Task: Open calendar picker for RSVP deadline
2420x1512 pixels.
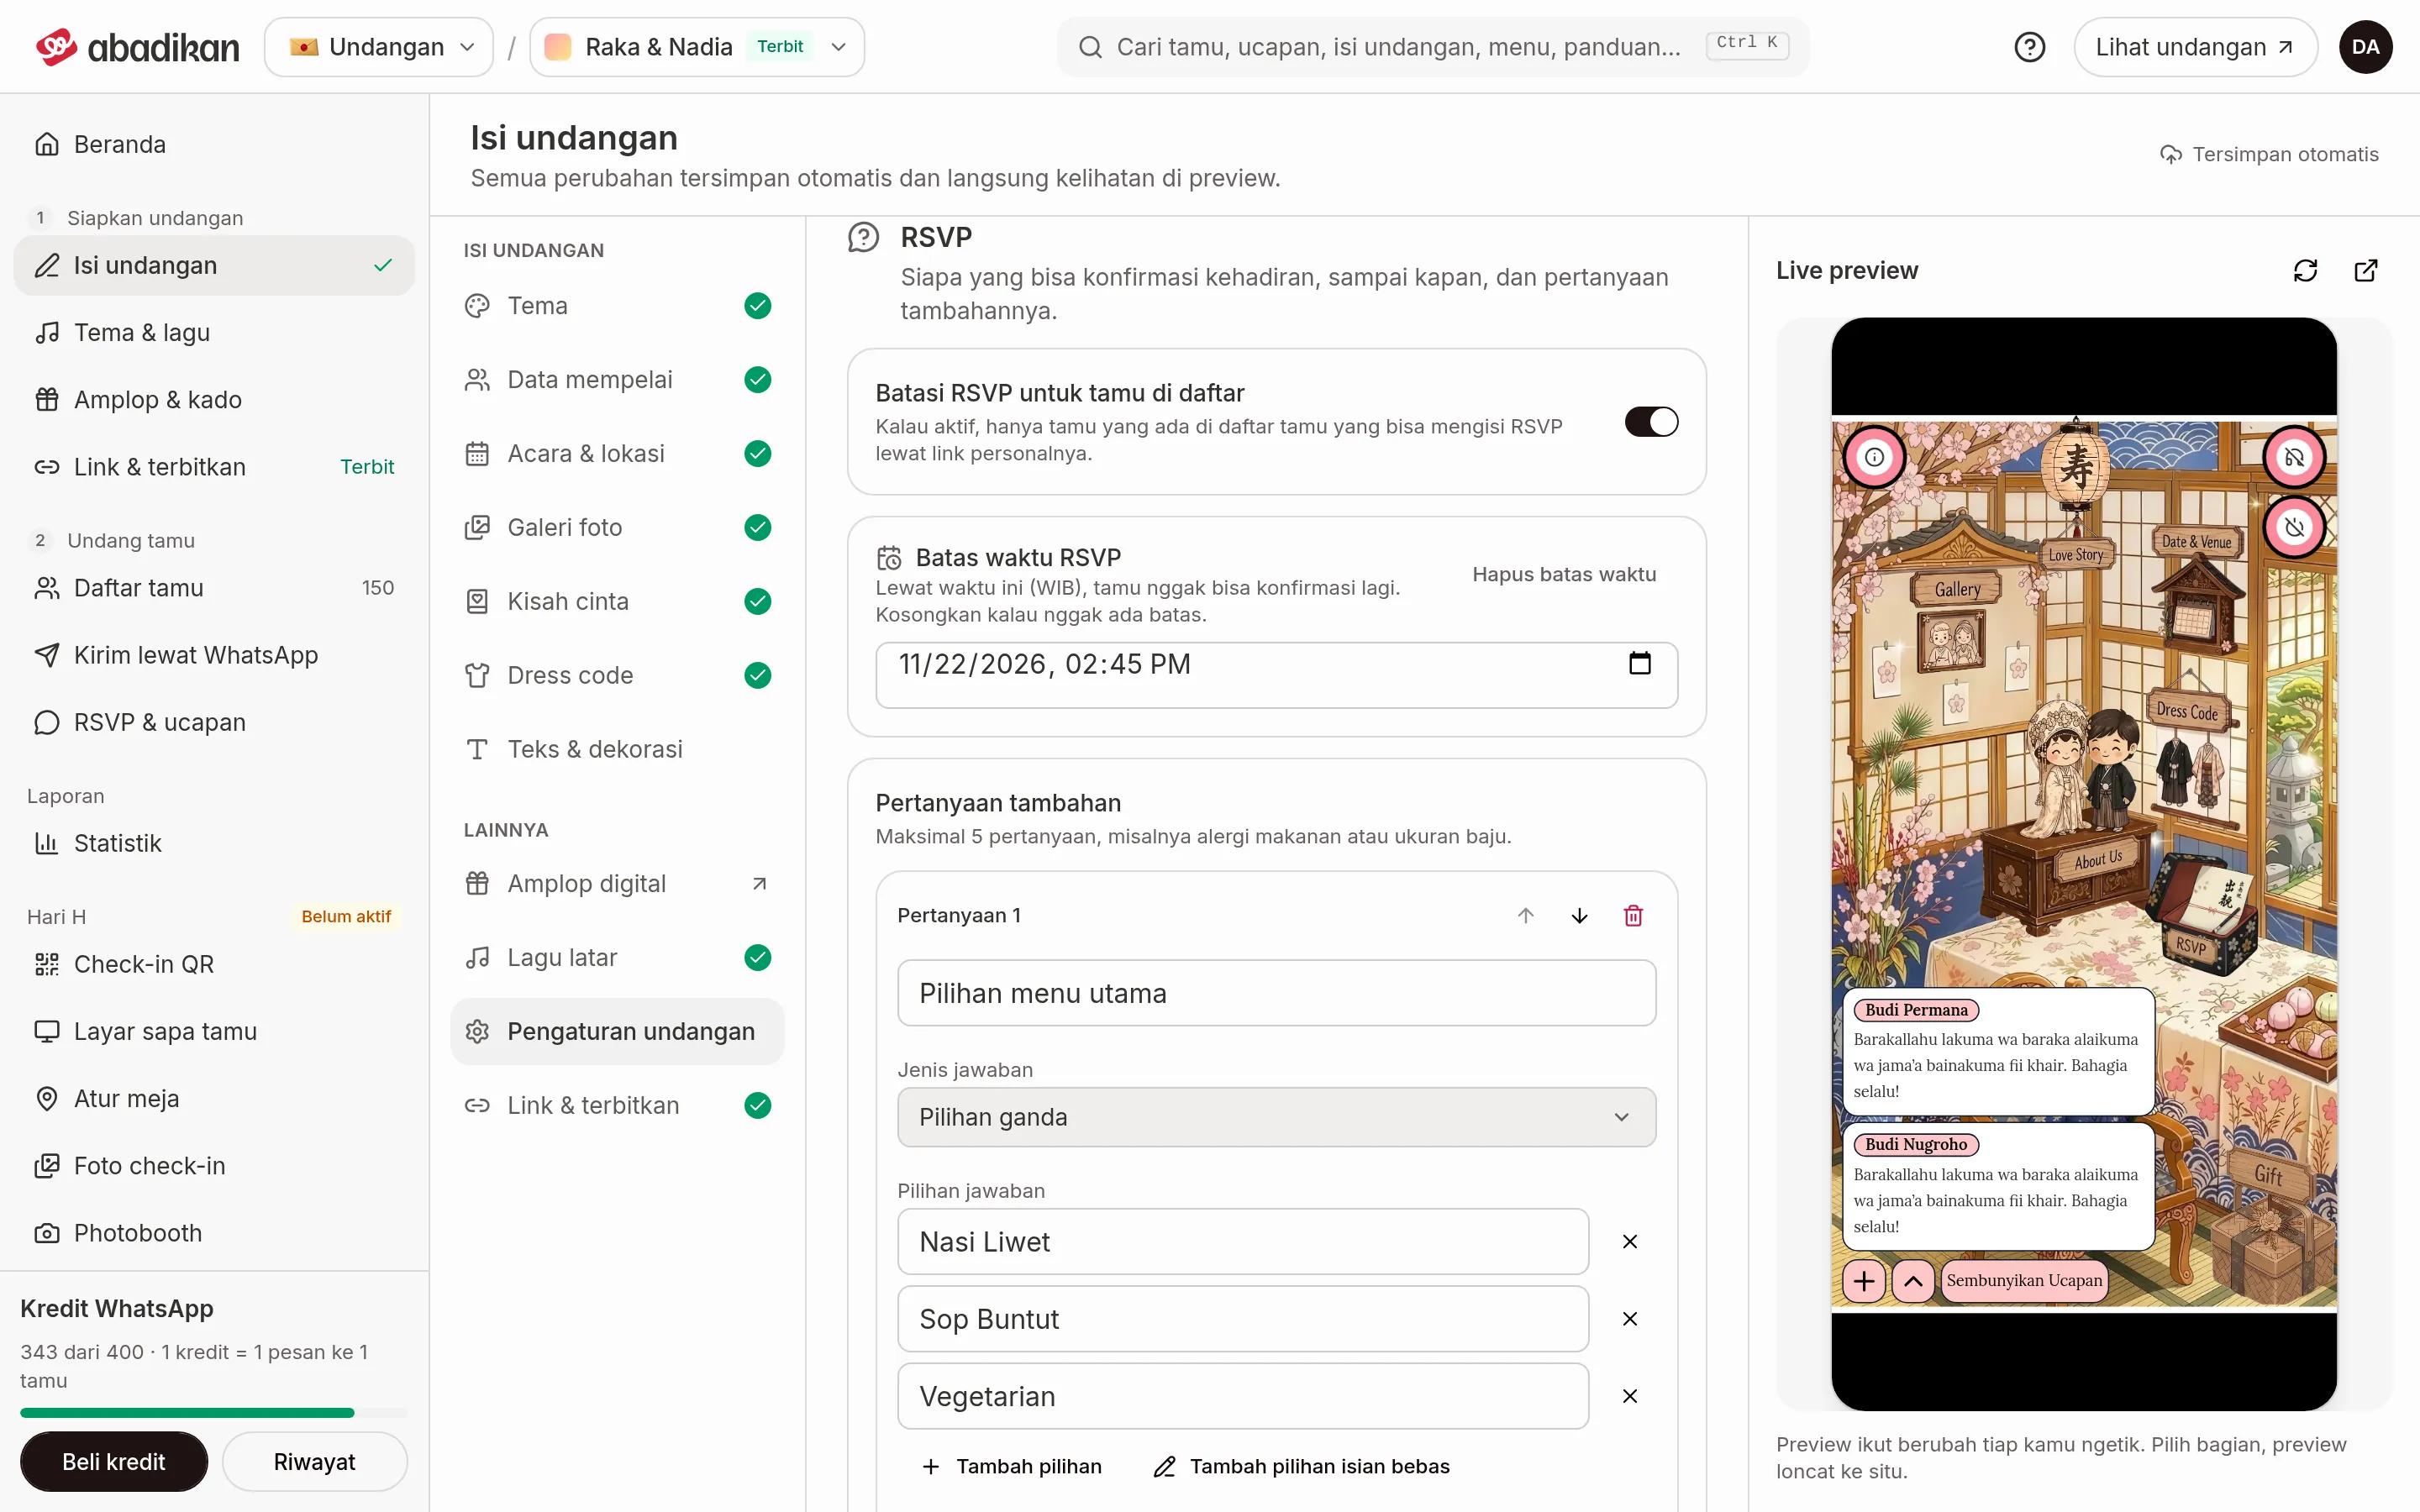Action: (x=1640, y=664)
